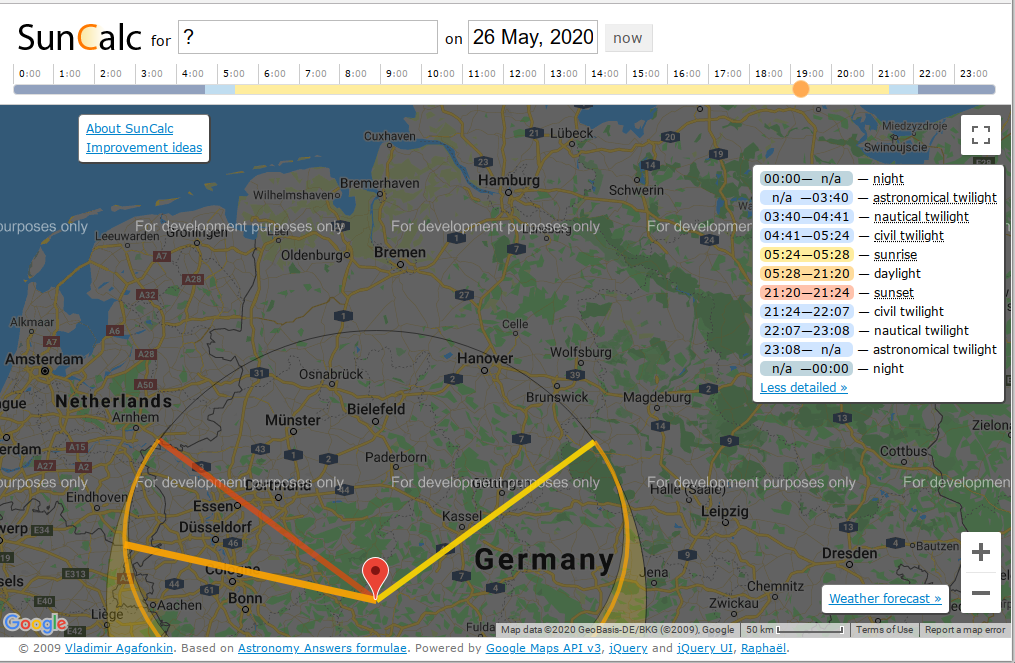Click the dark orange sunset direction line

point(267,520)
